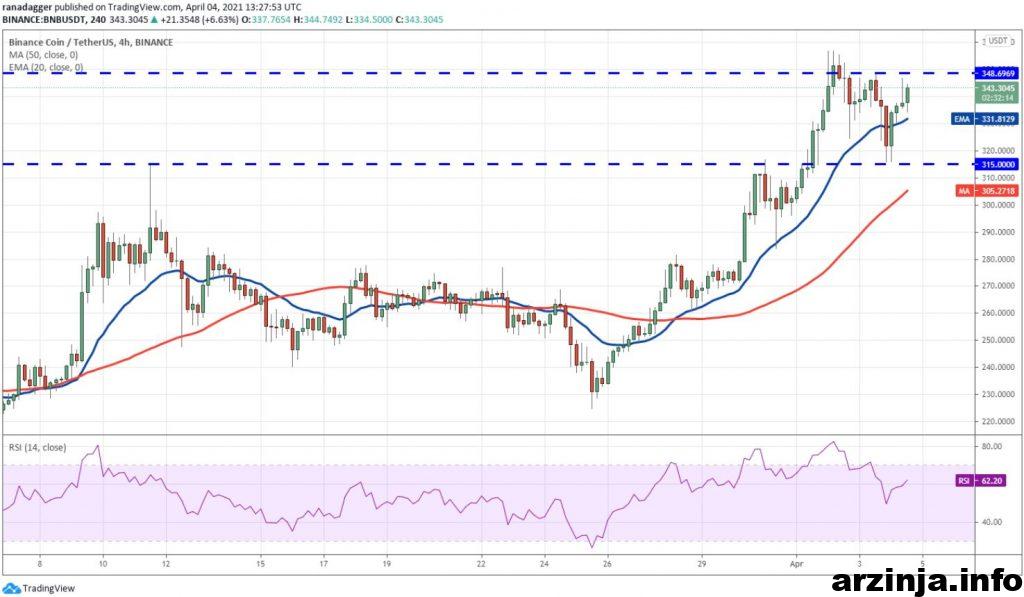This screenshot has height=597, width=1024.
Task: Click the O:337.7654 open value in header
Action: (266, 20)
